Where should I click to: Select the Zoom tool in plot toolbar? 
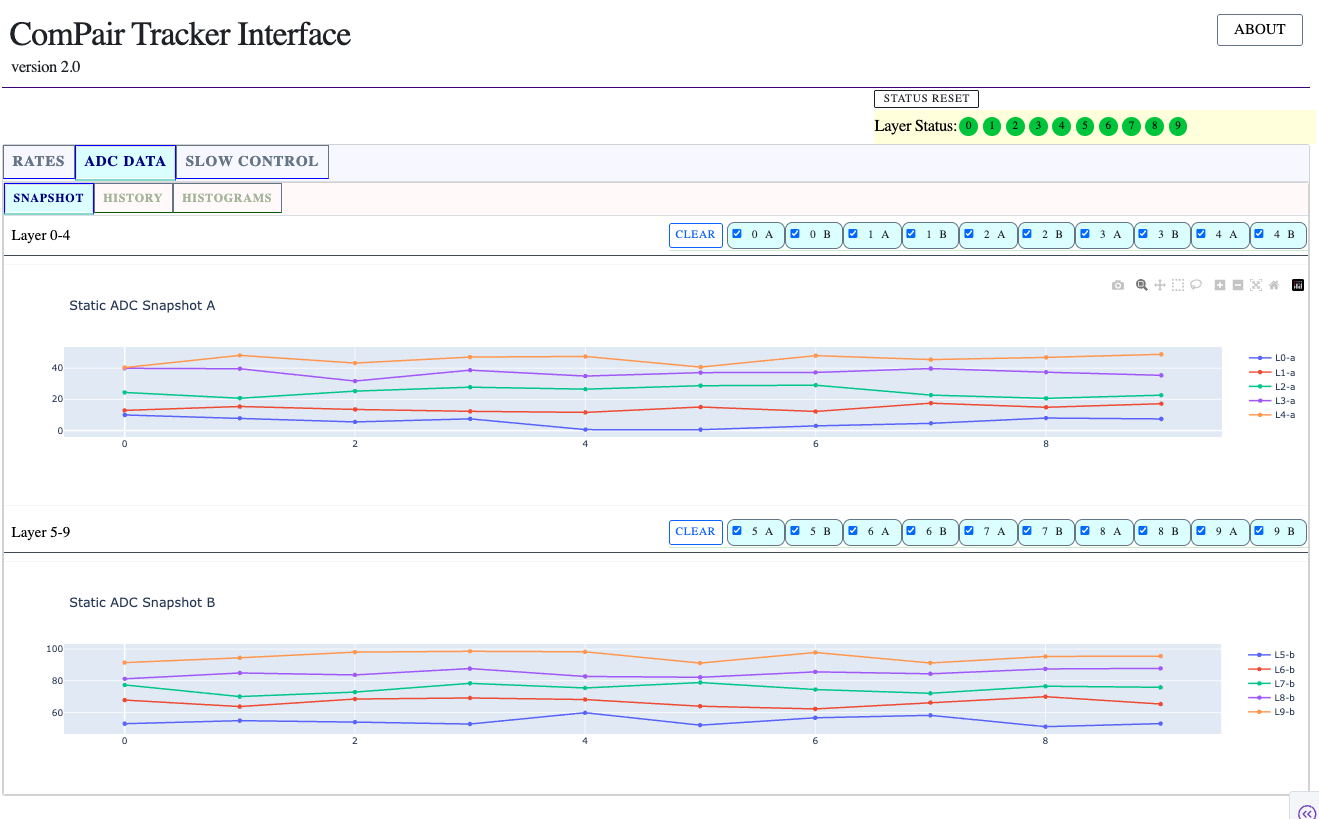(x=1141, y=286)
